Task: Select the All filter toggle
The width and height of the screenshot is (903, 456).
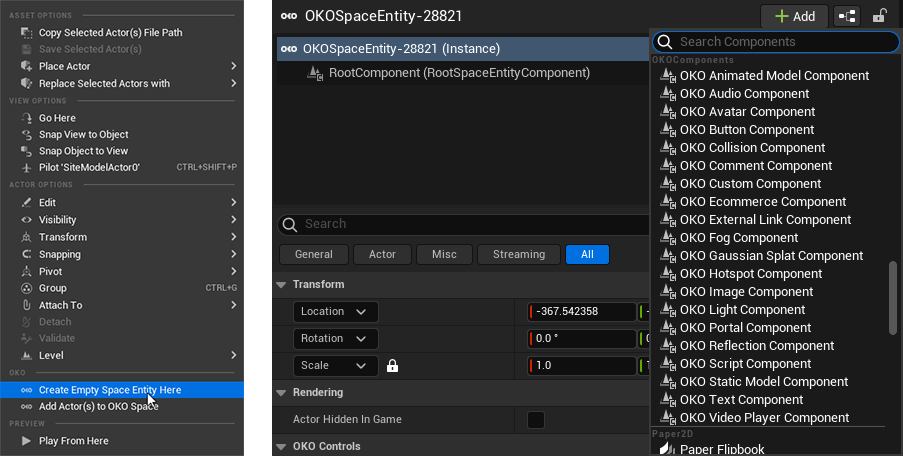Action: [587, 255]
